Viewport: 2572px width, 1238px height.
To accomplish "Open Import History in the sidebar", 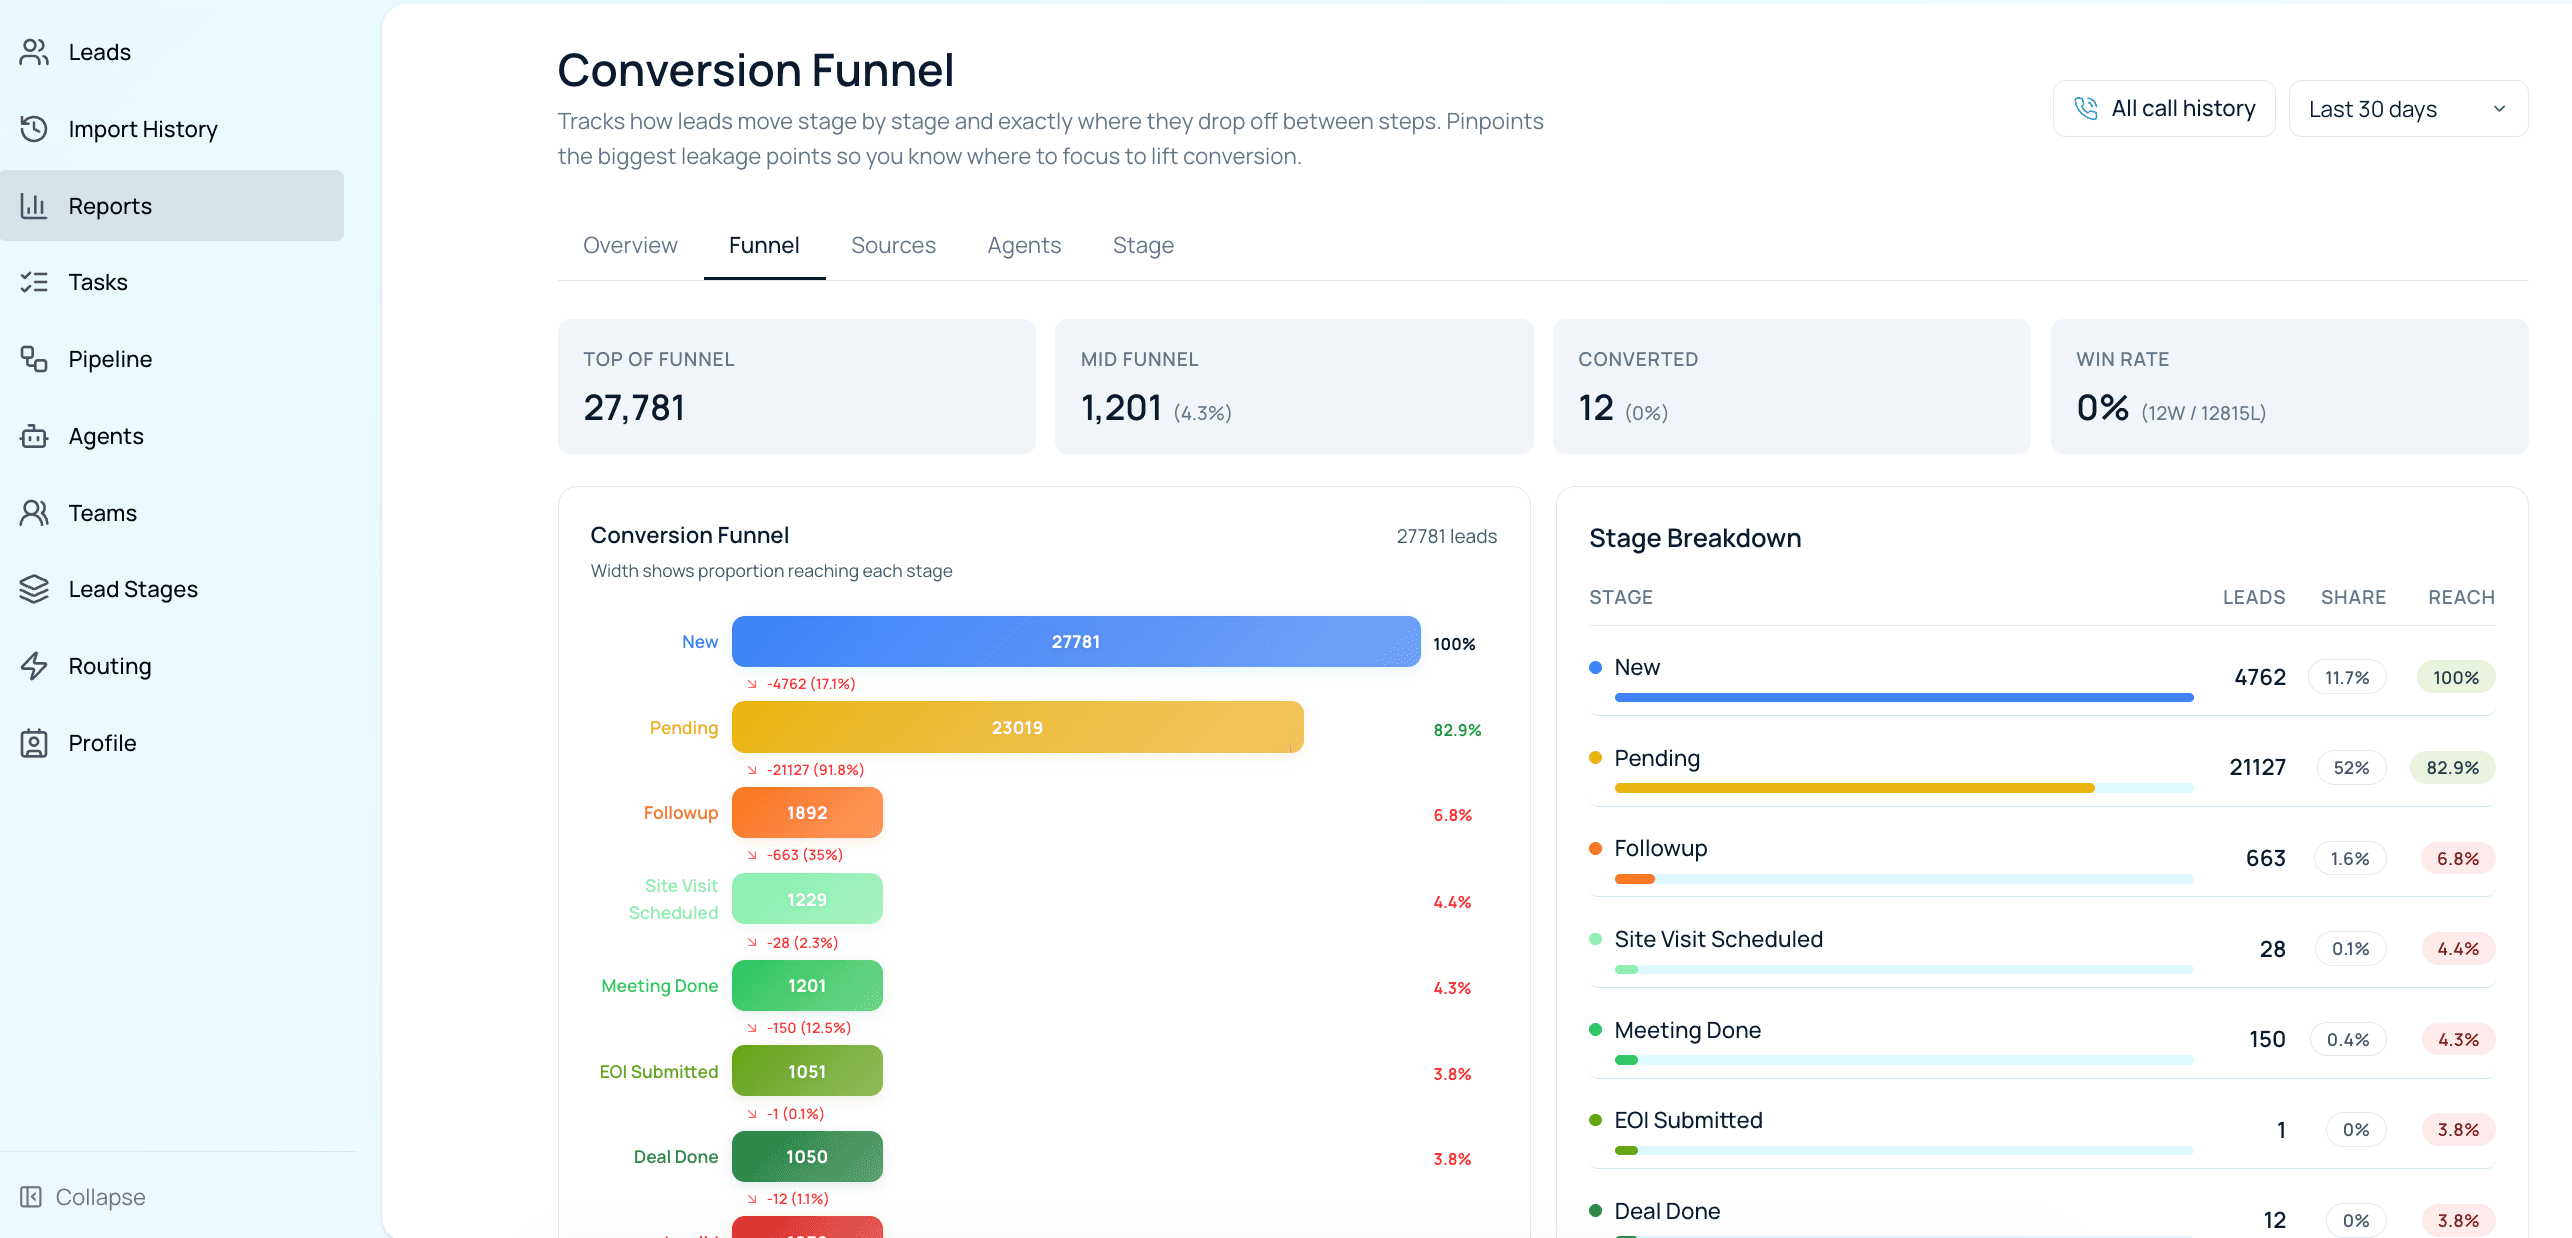I will pos(172,129).
